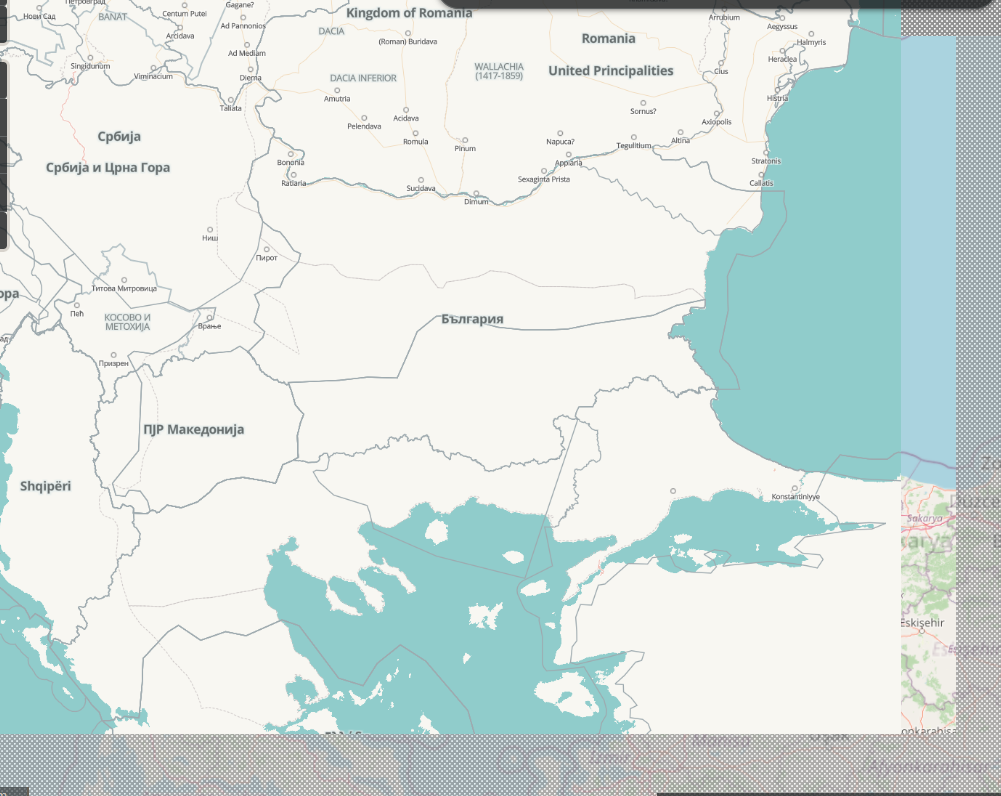Image resolution: width=1001 pixels, height=796 pixels.
Task: Click the Shqipëri region label
Action: pos(46,485)
